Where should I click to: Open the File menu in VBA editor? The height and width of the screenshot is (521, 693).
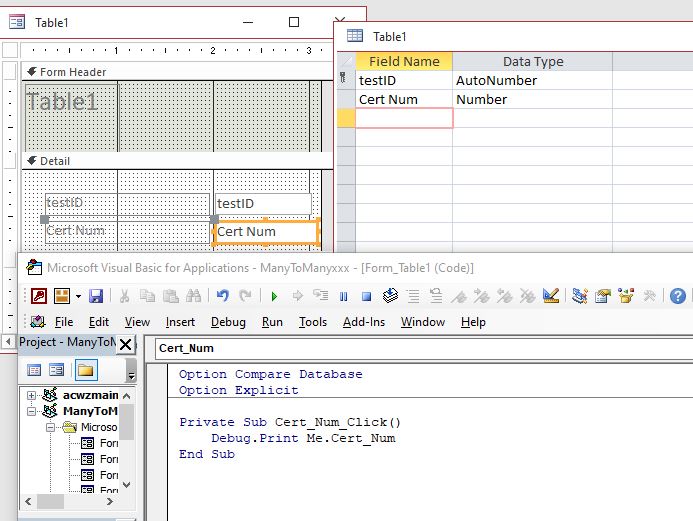point(64,322)
